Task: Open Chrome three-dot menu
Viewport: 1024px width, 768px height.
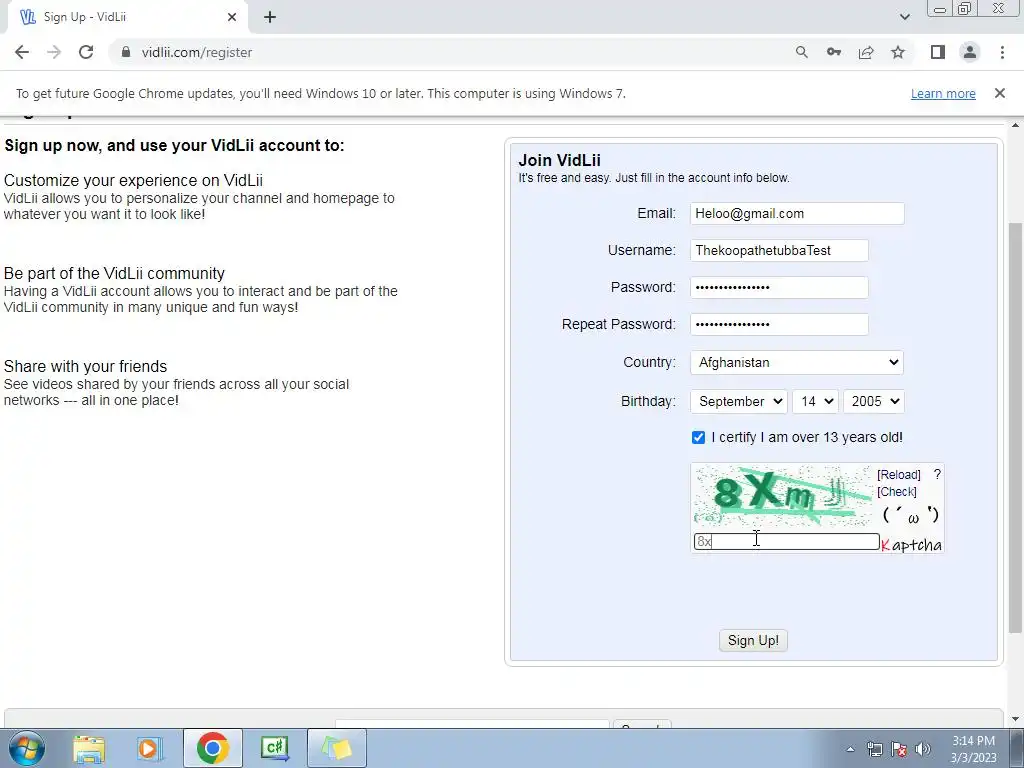Action: pyautogui.click(x=1002, y=52)
